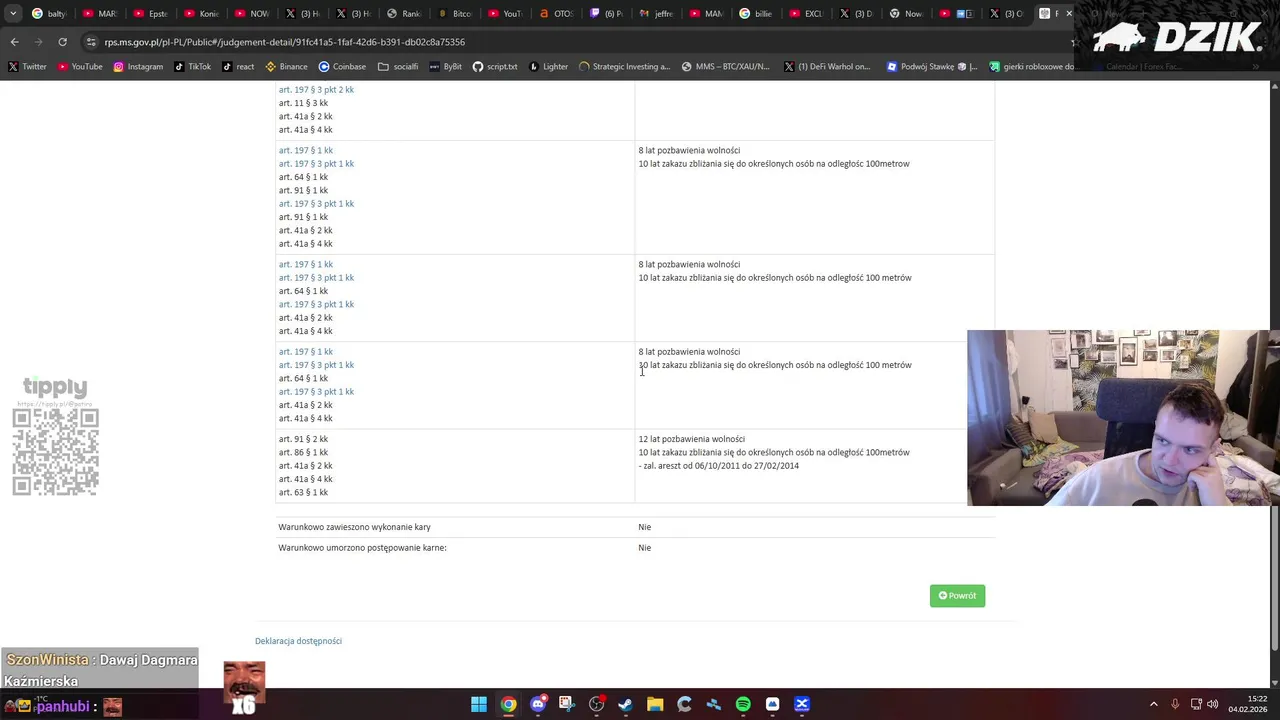Open the volume tray control
Viewport: 1280px width, 720px height.
tap(1212, 704)
